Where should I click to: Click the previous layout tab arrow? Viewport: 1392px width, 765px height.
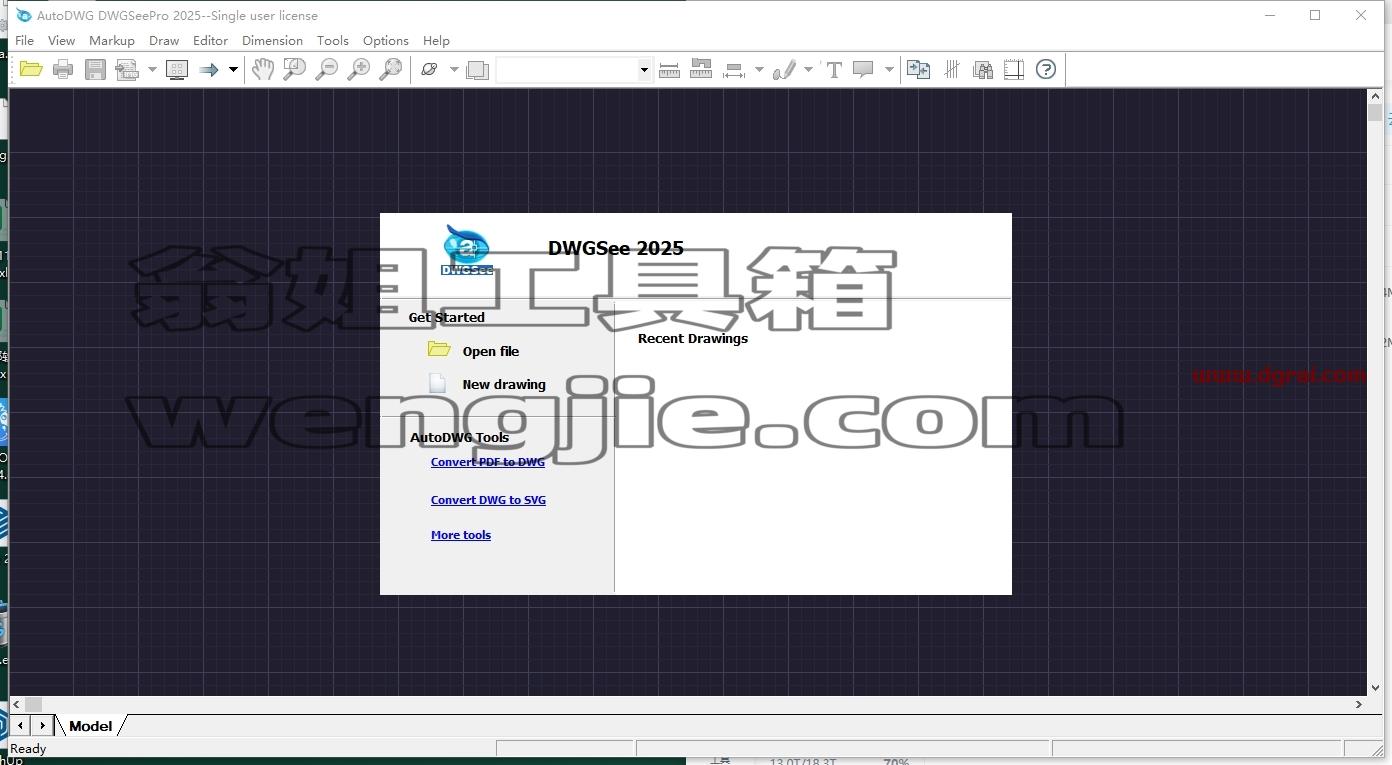point(19,725)
